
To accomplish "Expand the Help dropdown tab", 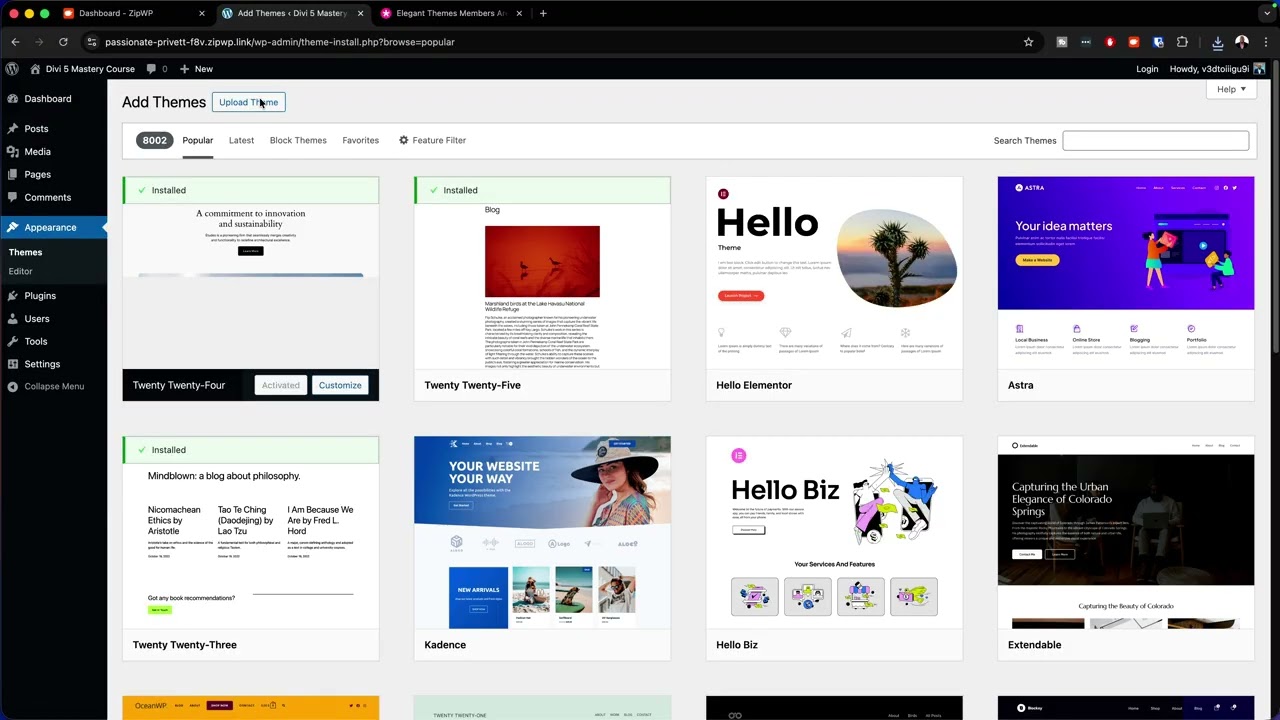I will [1231, 89].
